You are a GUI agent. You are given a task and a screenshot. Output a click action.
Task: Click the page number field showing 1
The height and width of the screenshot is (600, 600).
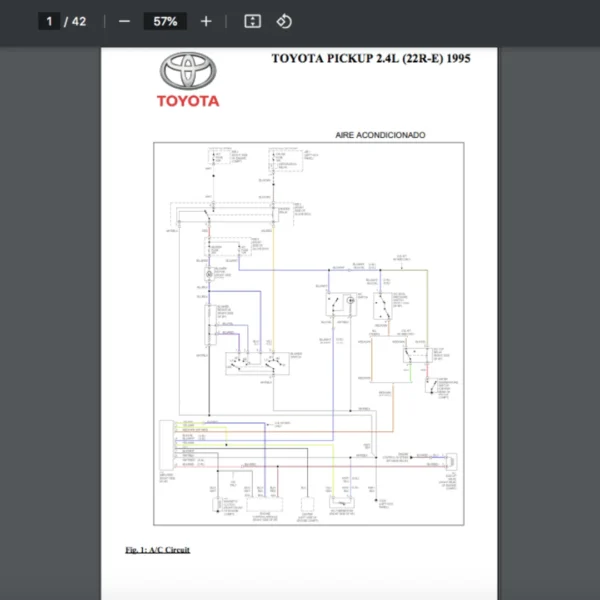pyautogui.click(x=48, y=21)
